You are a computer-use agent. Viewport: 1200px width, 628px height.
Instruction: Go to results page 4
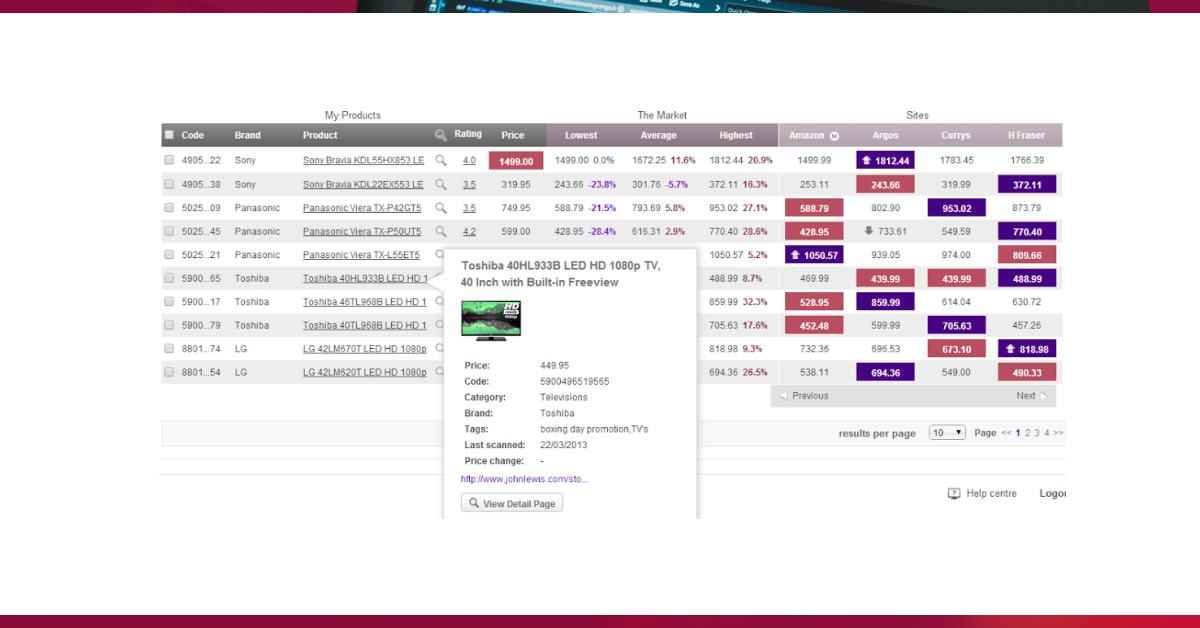pos(1046,433)
